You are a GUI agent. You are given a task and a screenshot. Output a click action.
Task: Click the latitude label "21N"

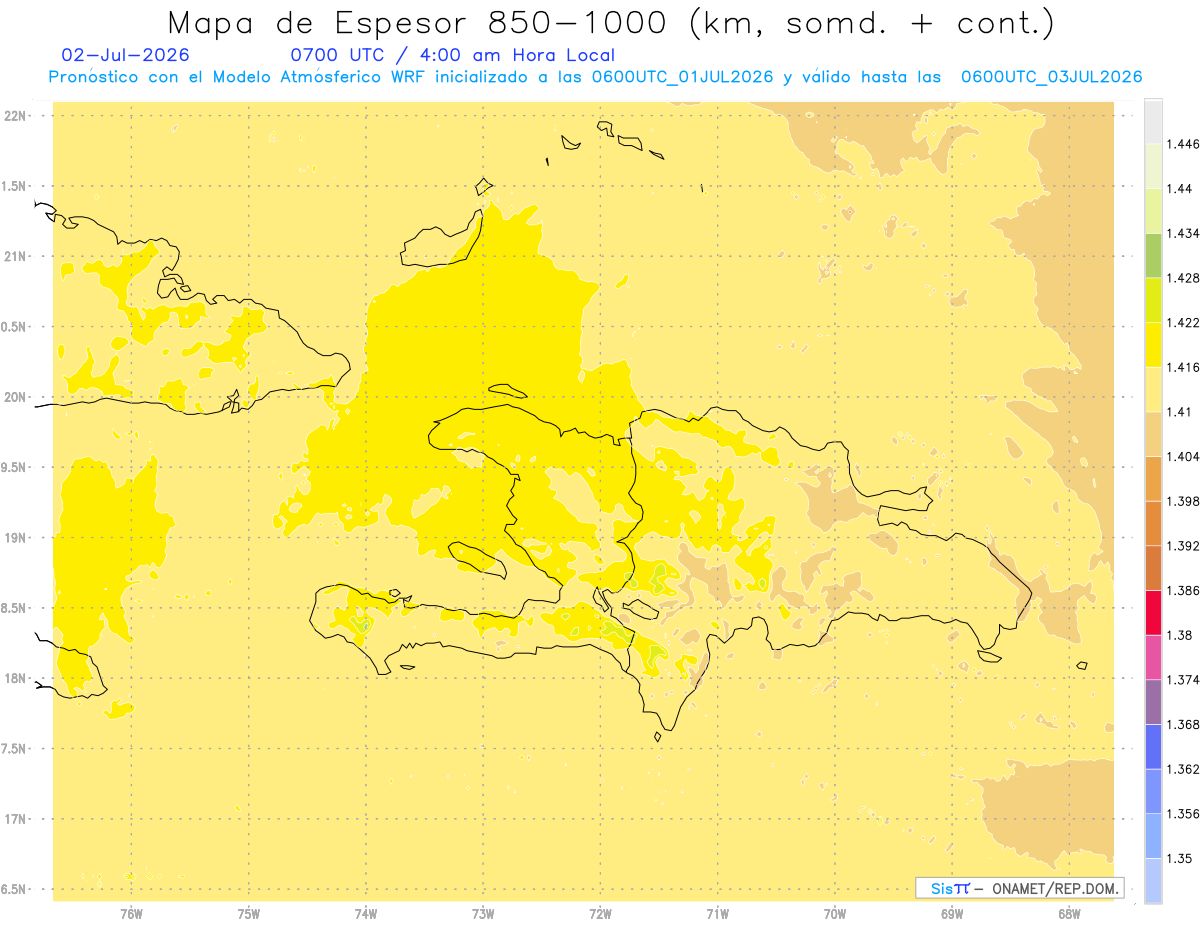(14, 257)
